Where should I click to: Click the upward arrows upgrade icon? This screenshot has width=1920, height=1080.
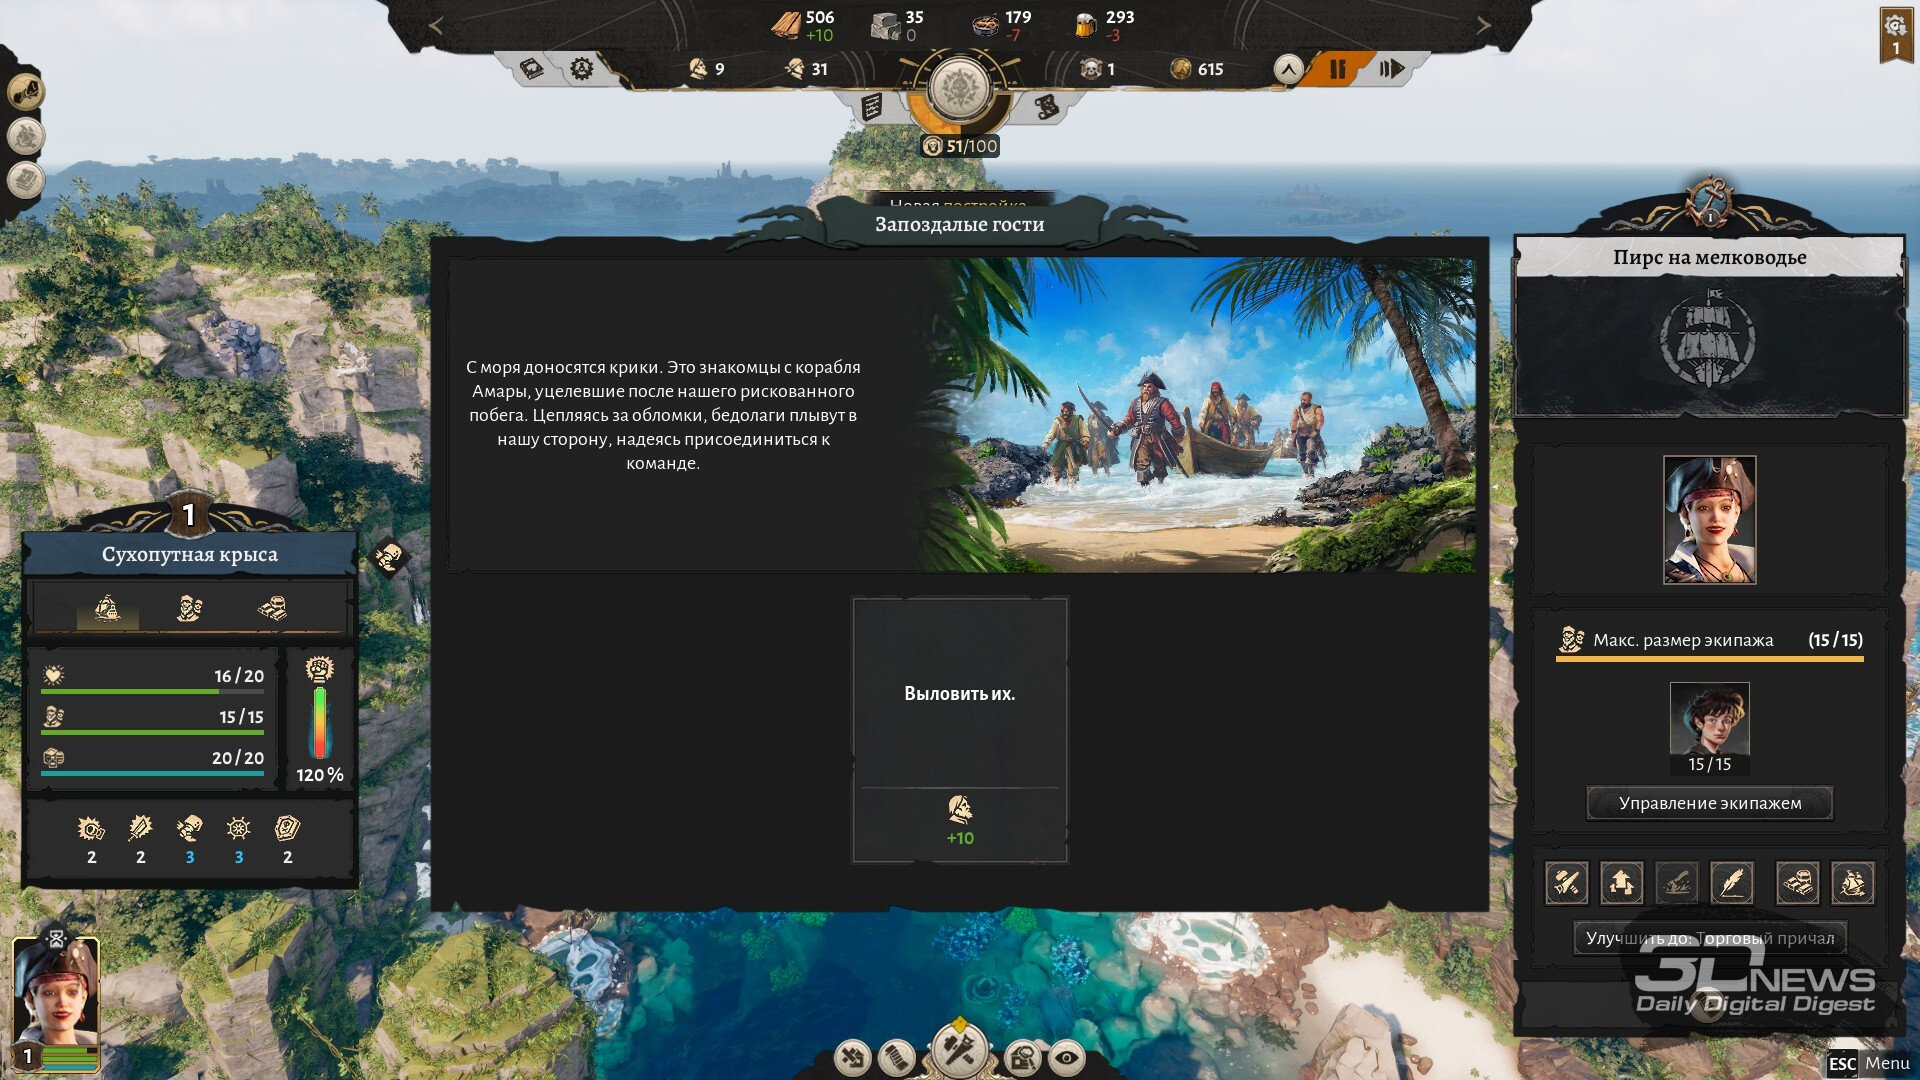click(x=1621, y=883)
